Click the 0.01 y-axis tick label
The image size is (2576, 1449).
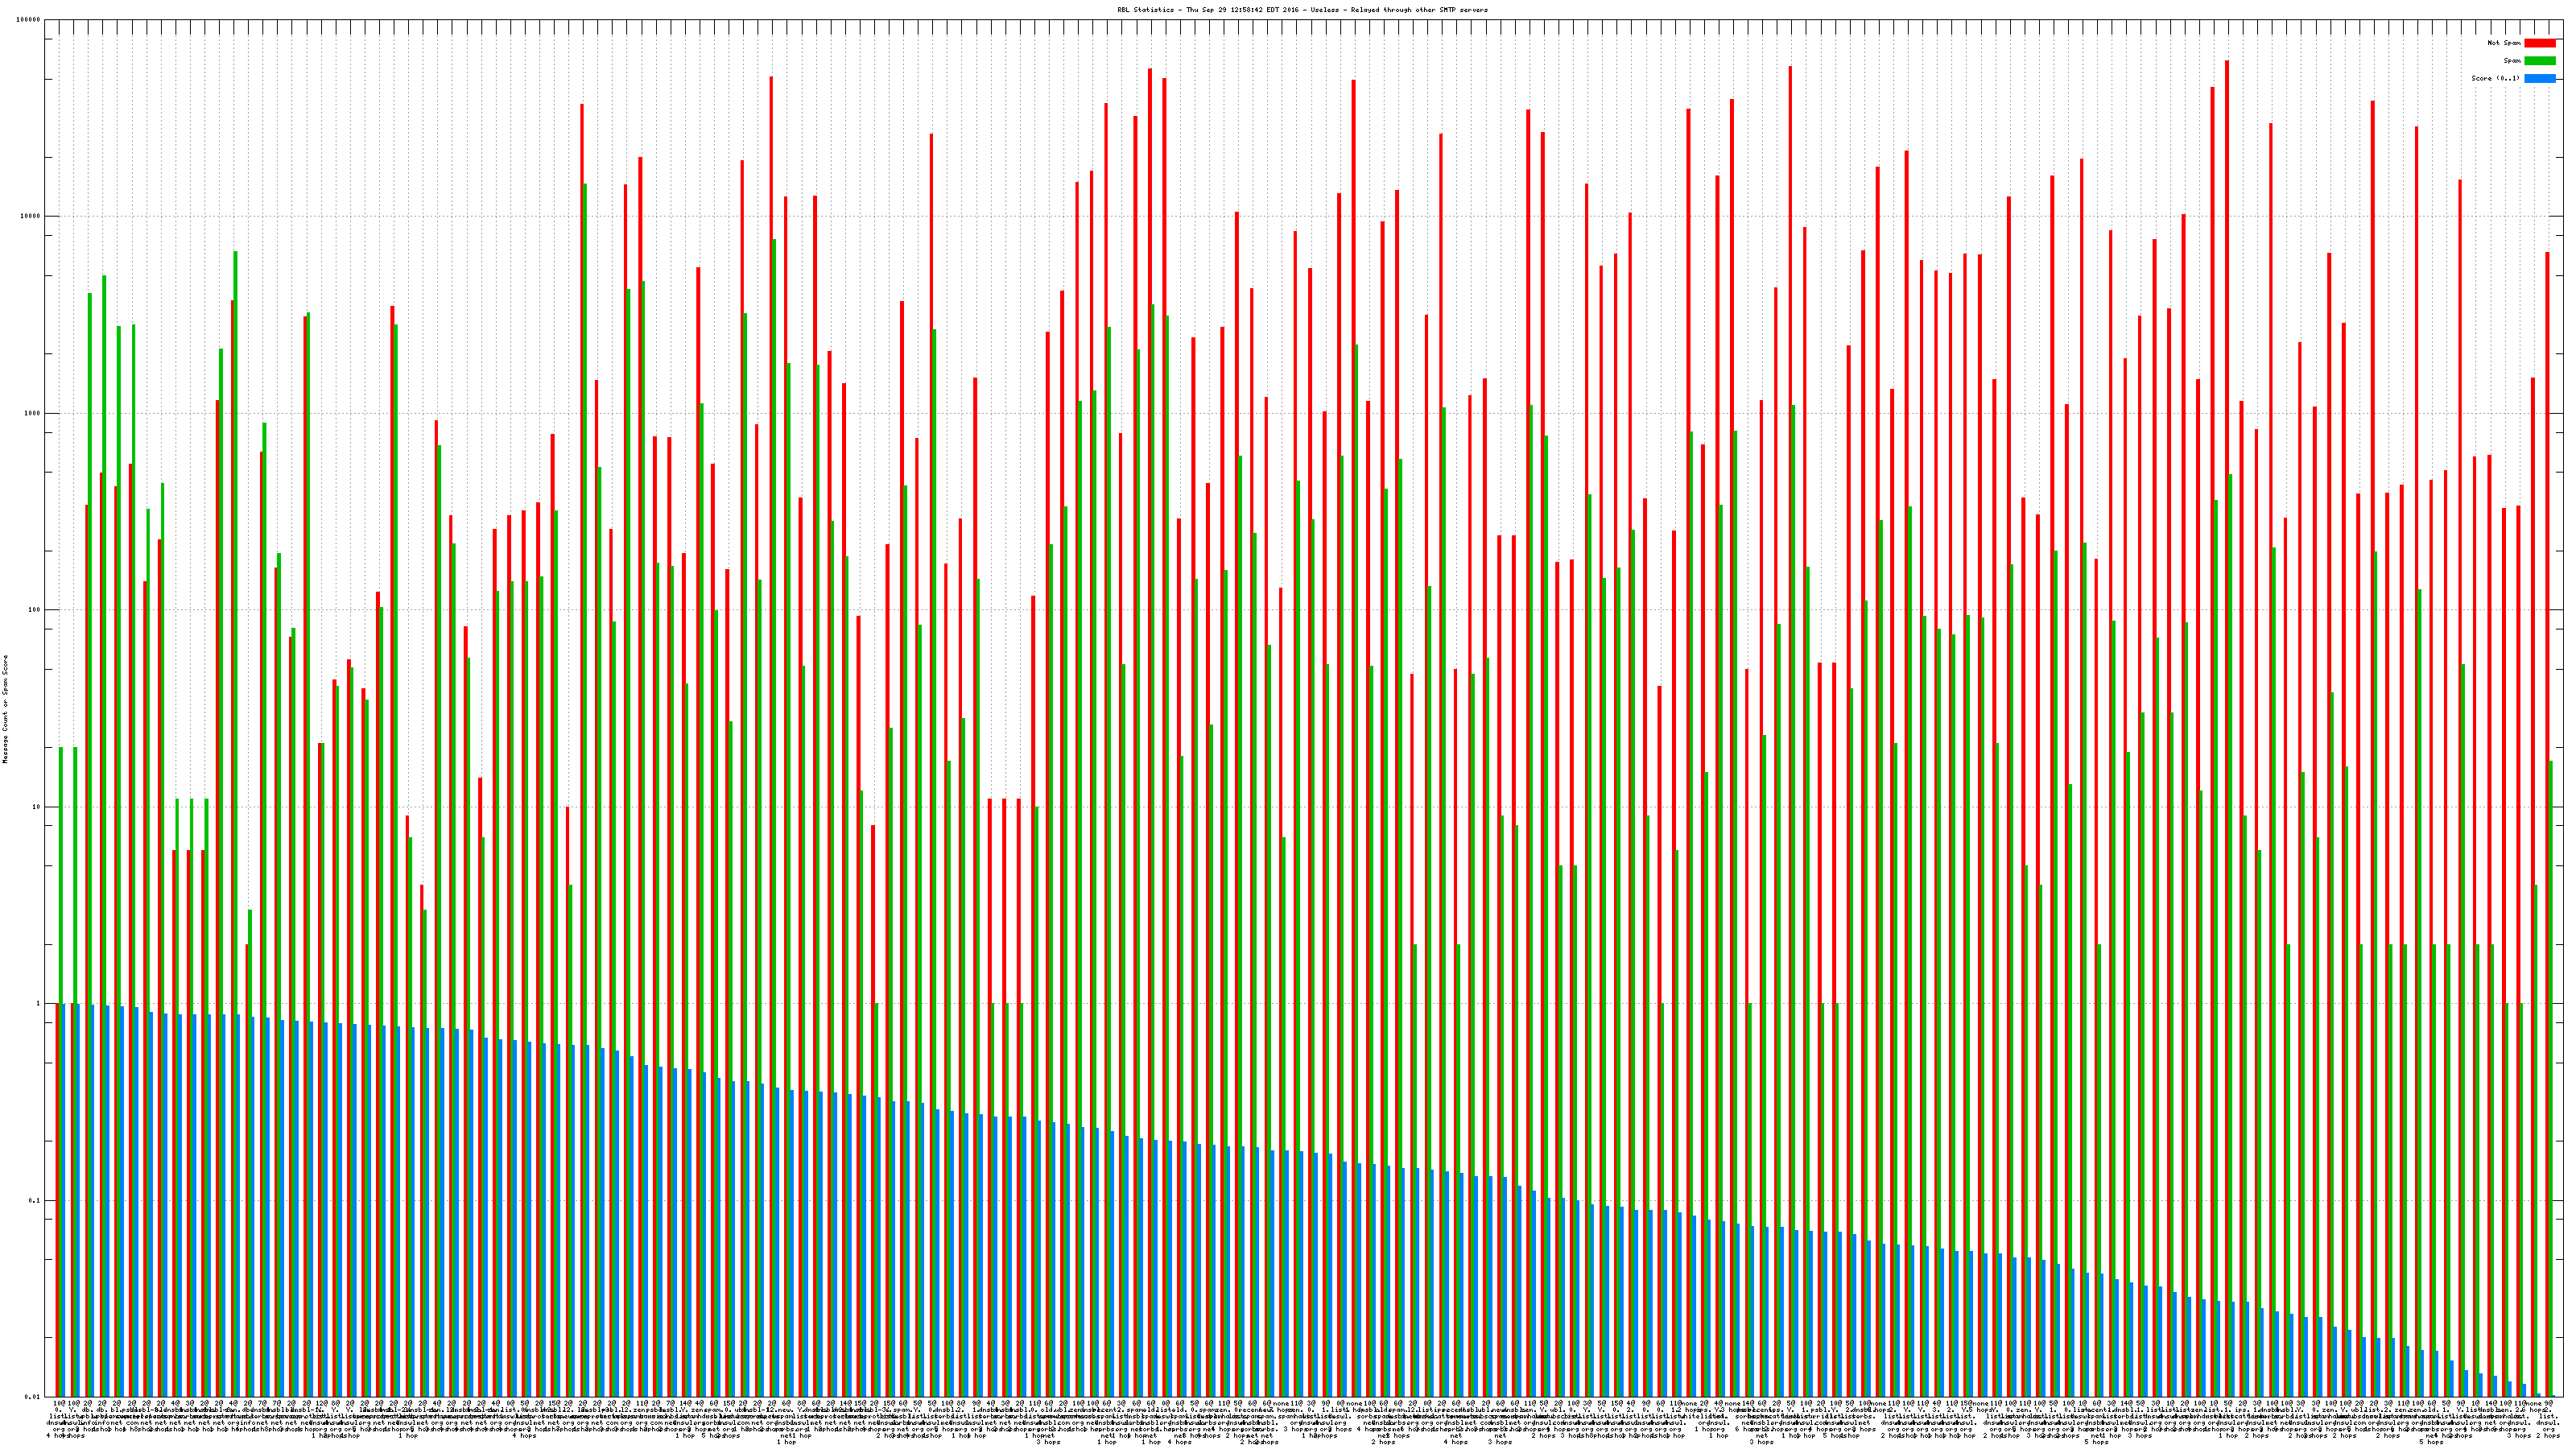point(34,1397)
